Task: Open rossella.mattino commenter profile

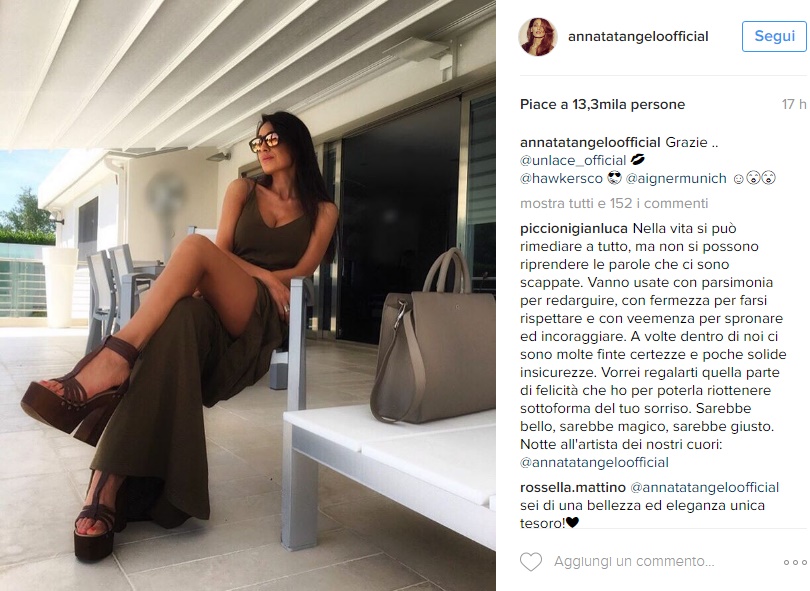Action: point(573,487)
